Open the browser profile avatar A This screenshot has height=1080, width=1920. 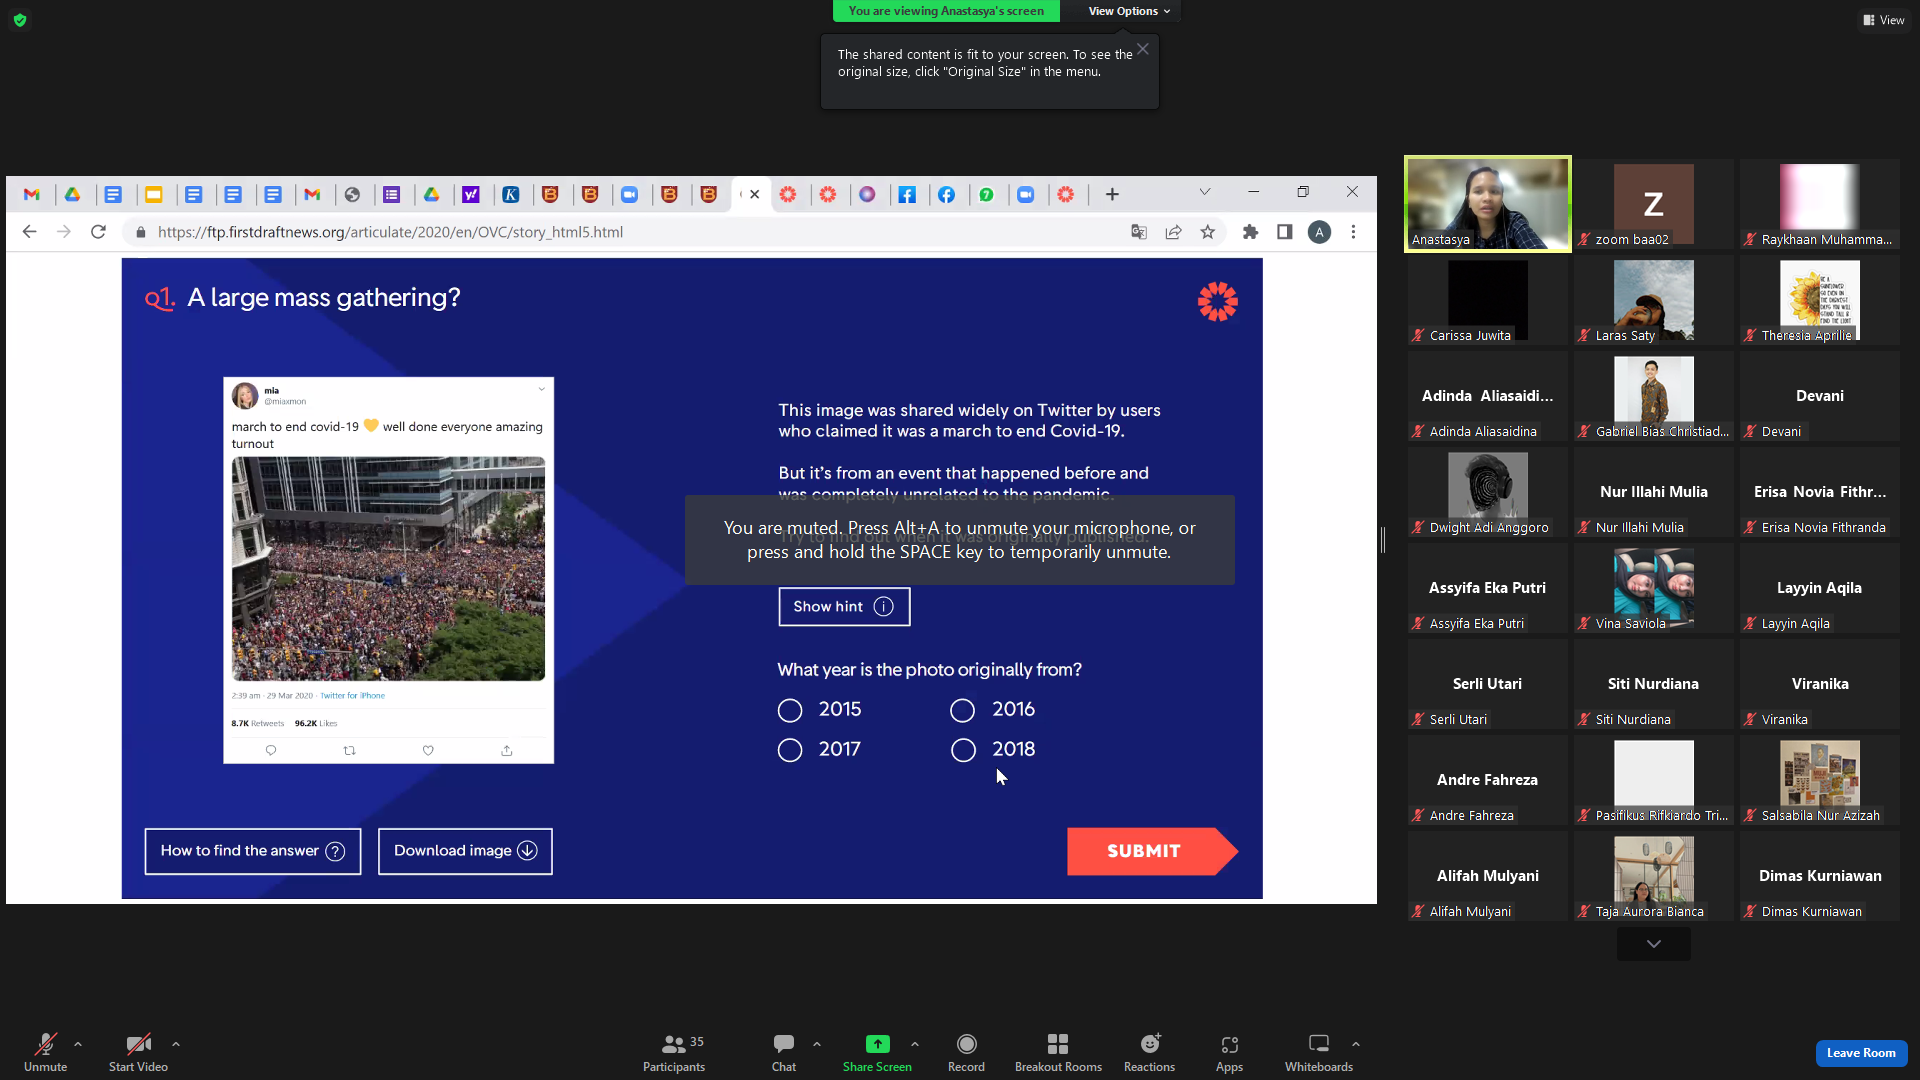(1320, 232)
